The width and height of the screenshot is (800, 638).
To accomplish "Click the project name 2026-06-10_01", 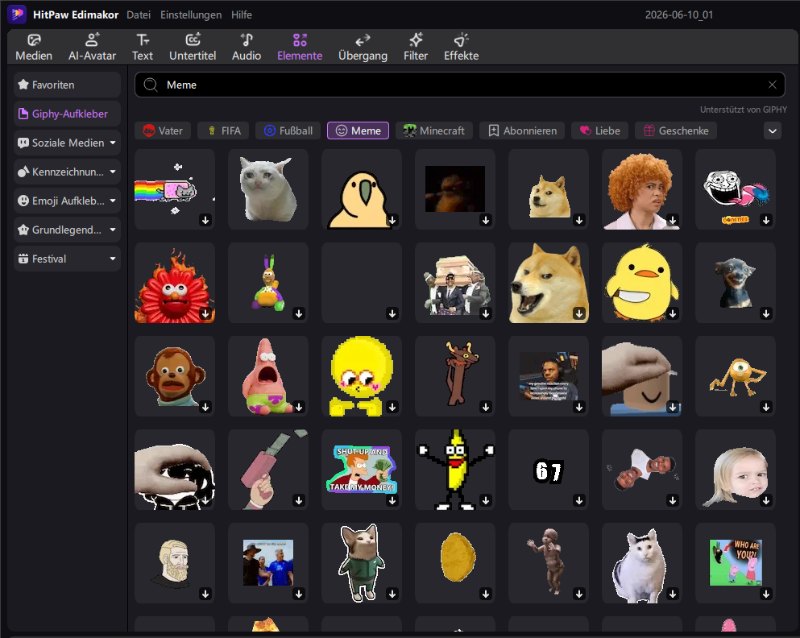I will 679,15.
